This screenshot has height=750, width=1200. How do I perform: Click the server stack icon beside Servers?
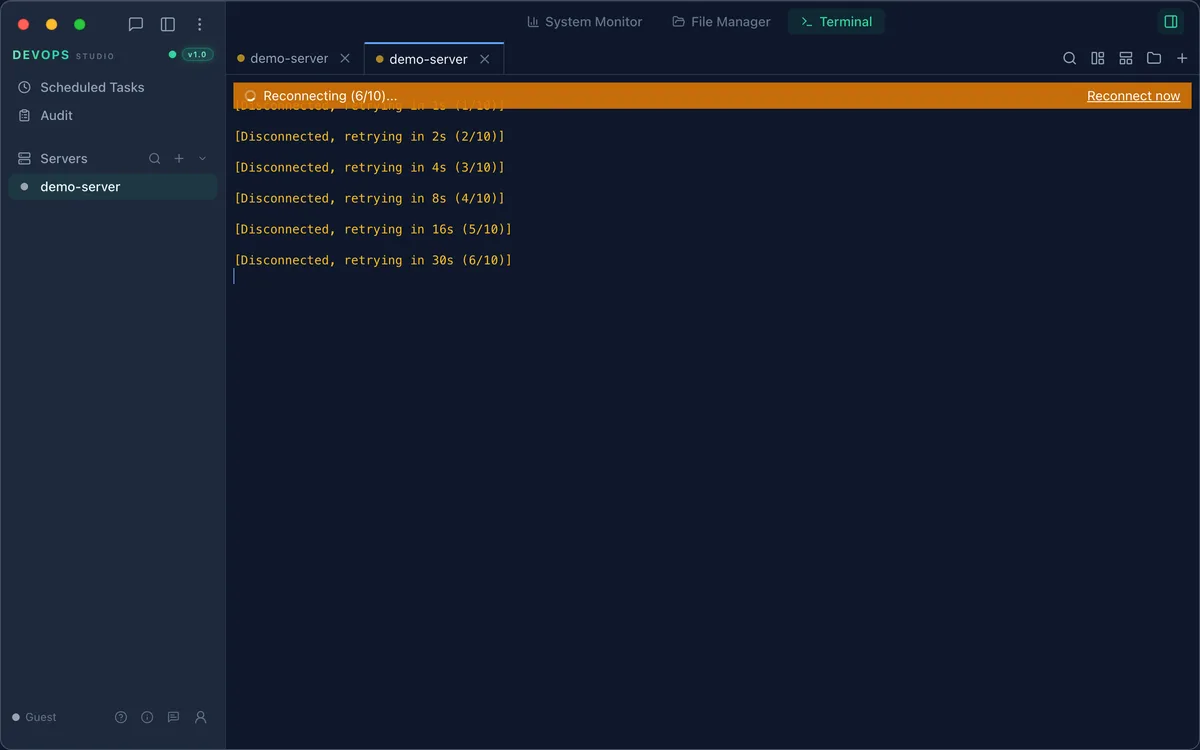tap(25, 158)
